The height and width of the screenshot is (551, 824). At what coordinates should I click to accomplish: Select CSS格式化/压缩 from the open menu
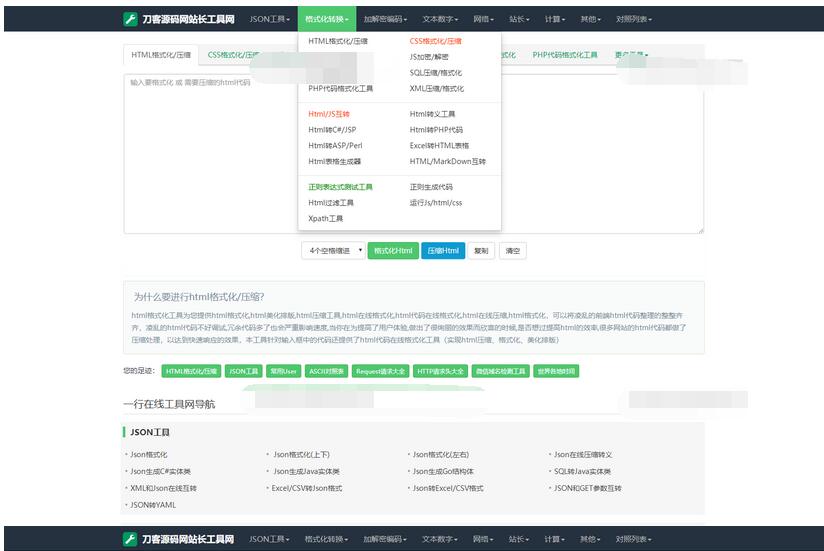tap(436, 41)
